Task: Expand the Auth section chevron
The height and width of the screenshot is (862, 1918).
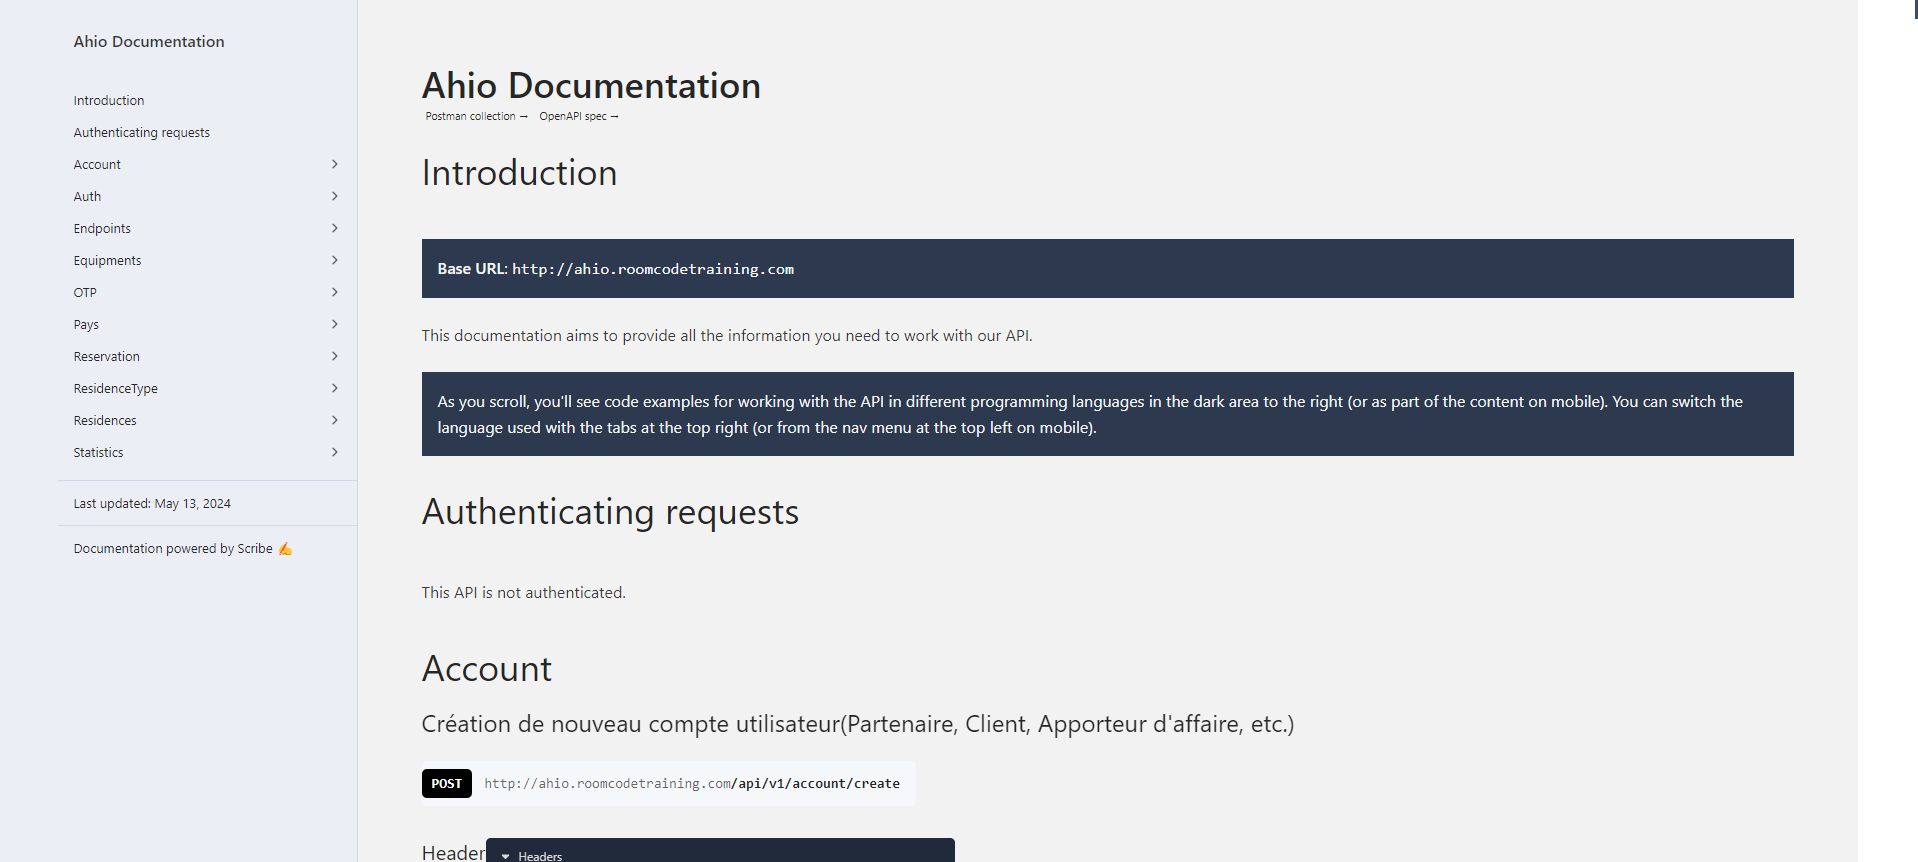Action: [334, 196]
